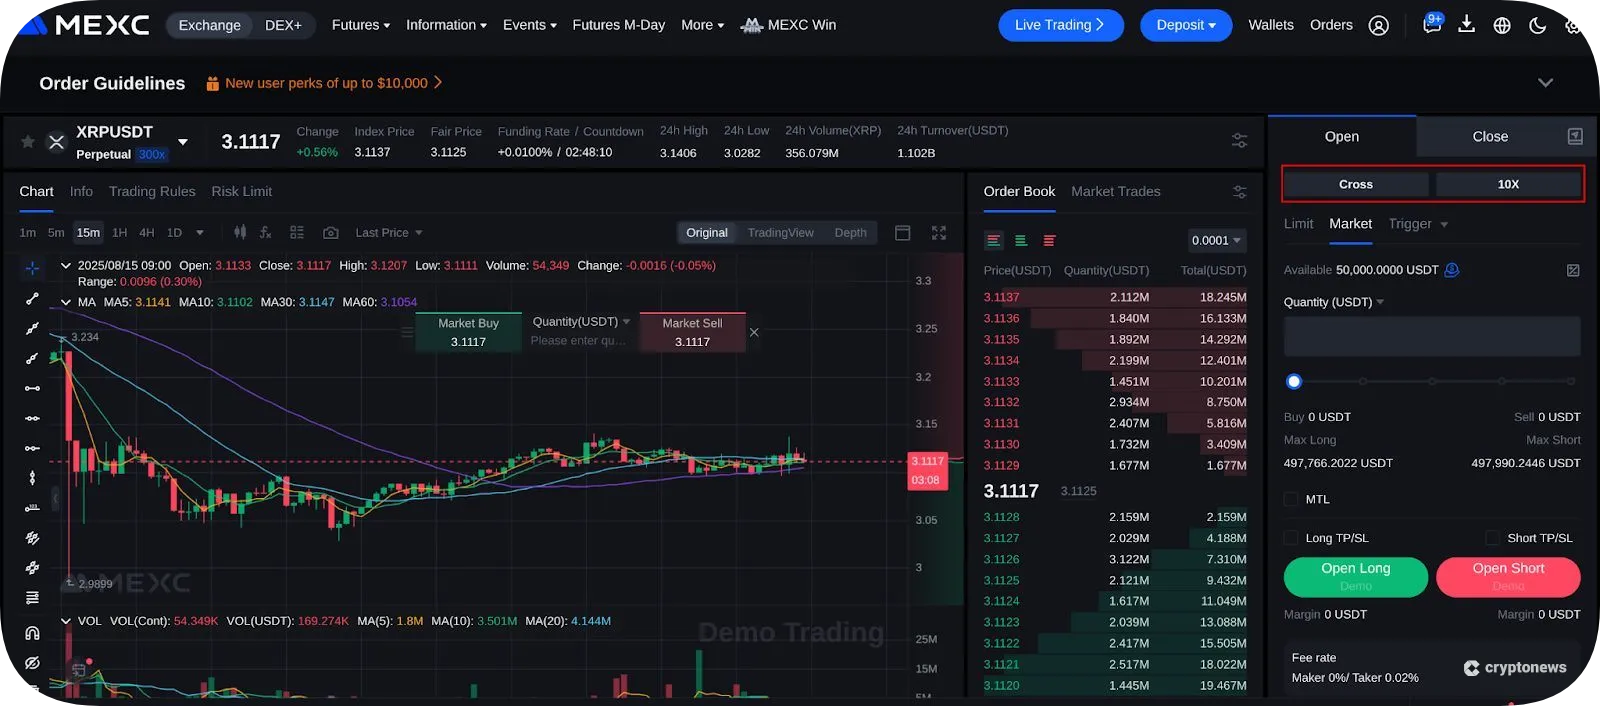This screenshot has width=1600, height=706.
Task: Open the language globe icon
Action: [x=1501, y=25]
